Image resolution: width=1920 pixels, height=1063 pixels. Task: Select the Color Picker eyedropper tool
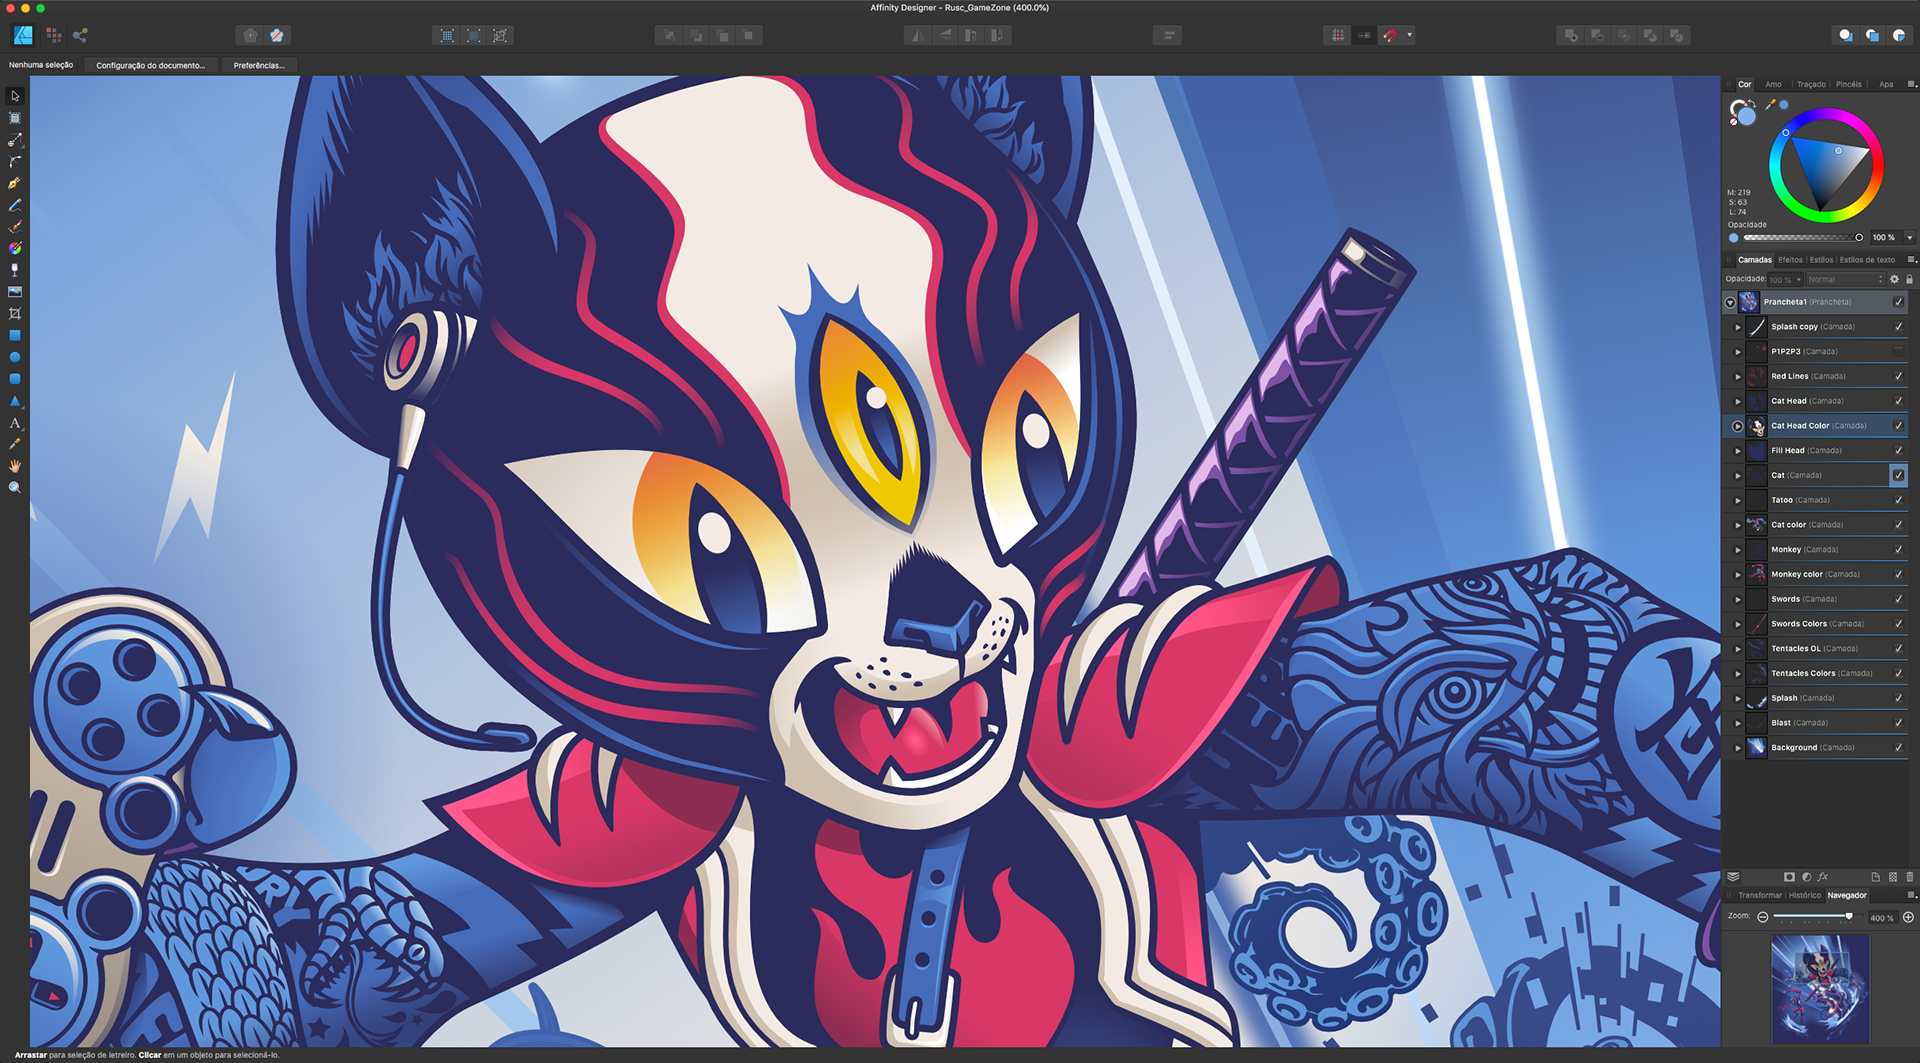(x=15, y=444)
